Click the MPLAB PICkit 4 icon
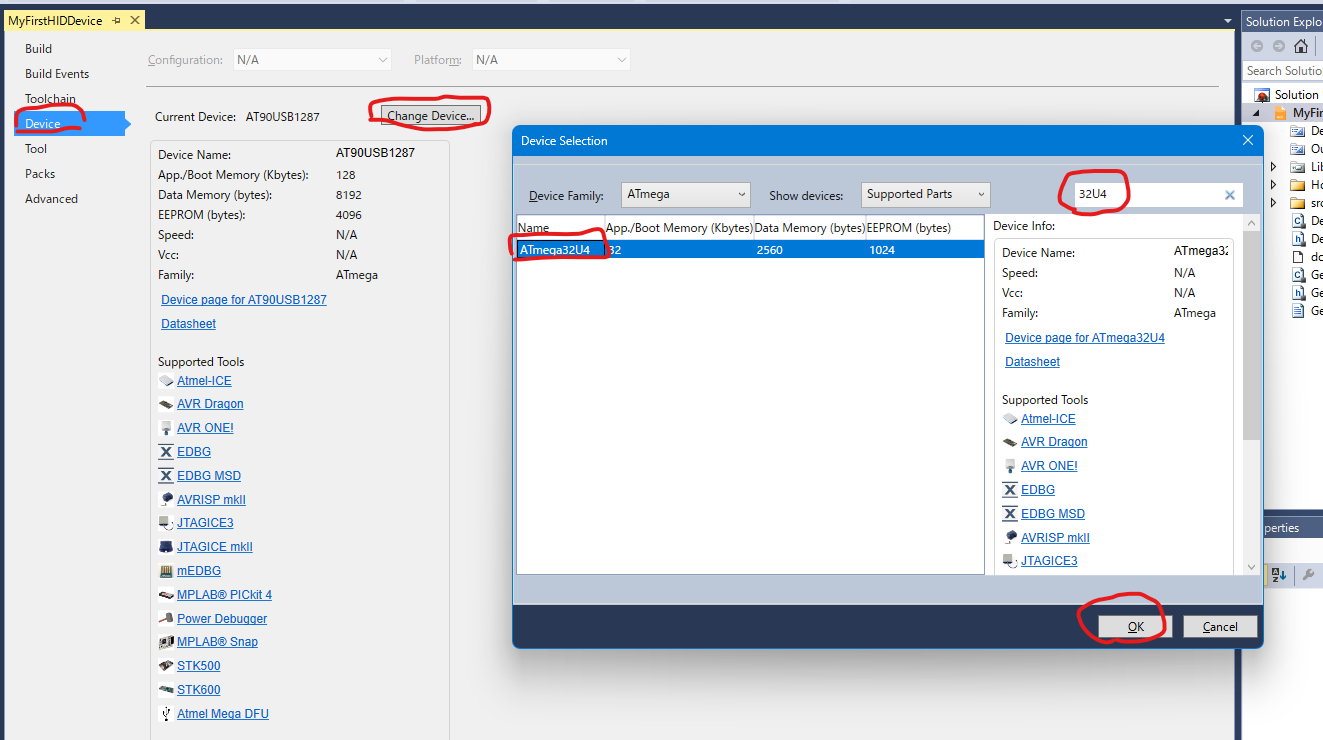The image size is (1323, 740). tap(166, 595)
